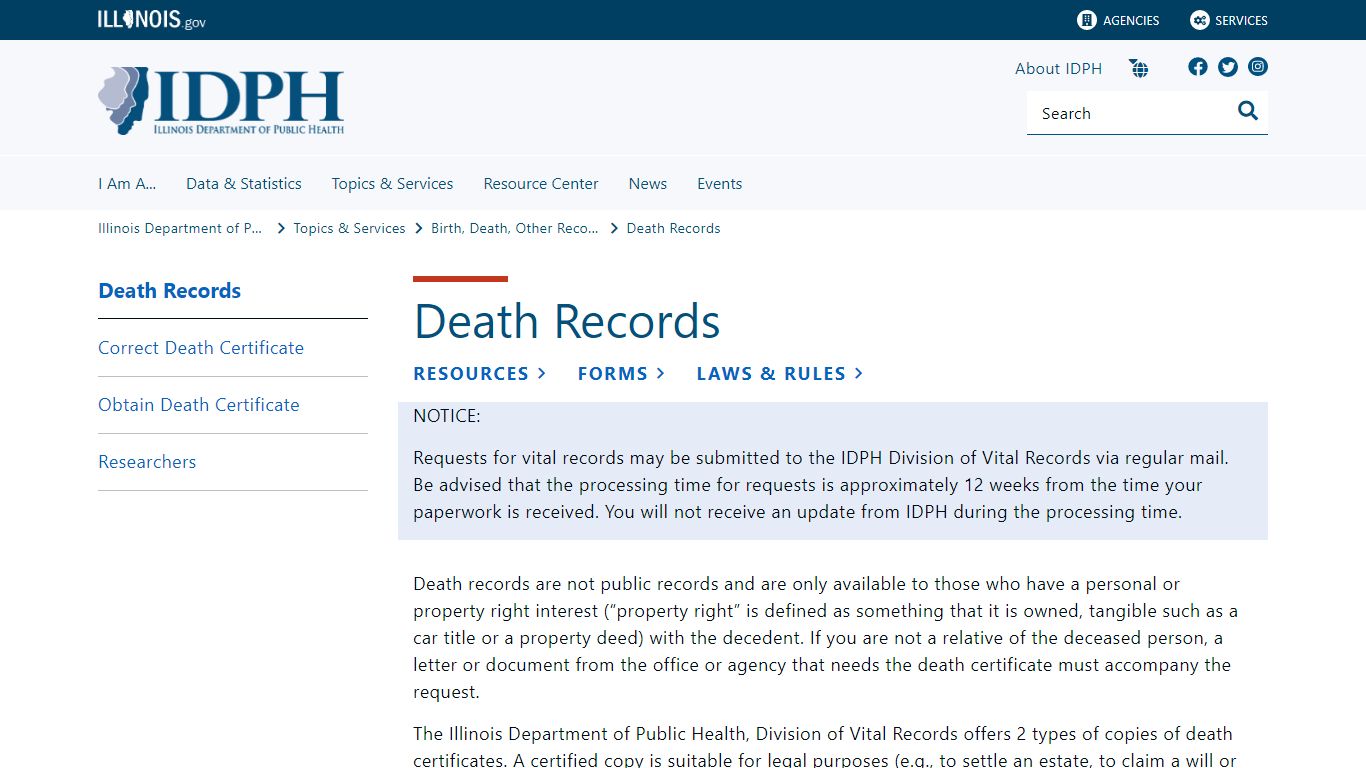Viewport: 1366px width, 768px height.
Task: Click the globe language translate icon
Action: [x=1139, y=68]
